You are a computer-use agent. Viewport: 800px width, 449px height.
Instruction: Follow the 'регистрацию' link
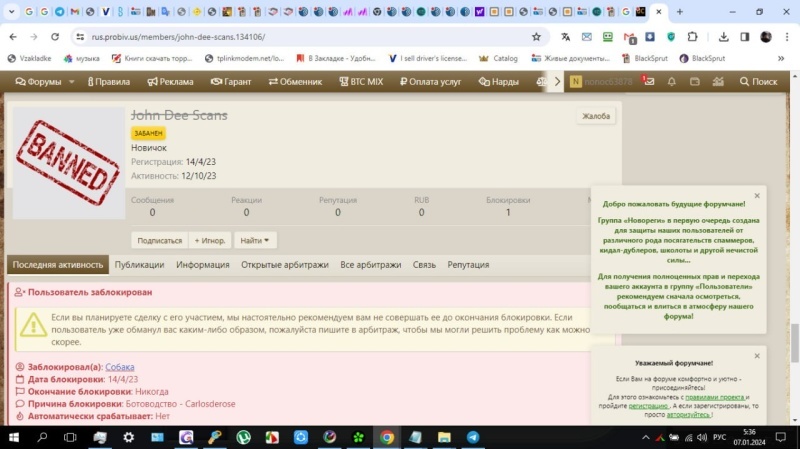point(648,406)
